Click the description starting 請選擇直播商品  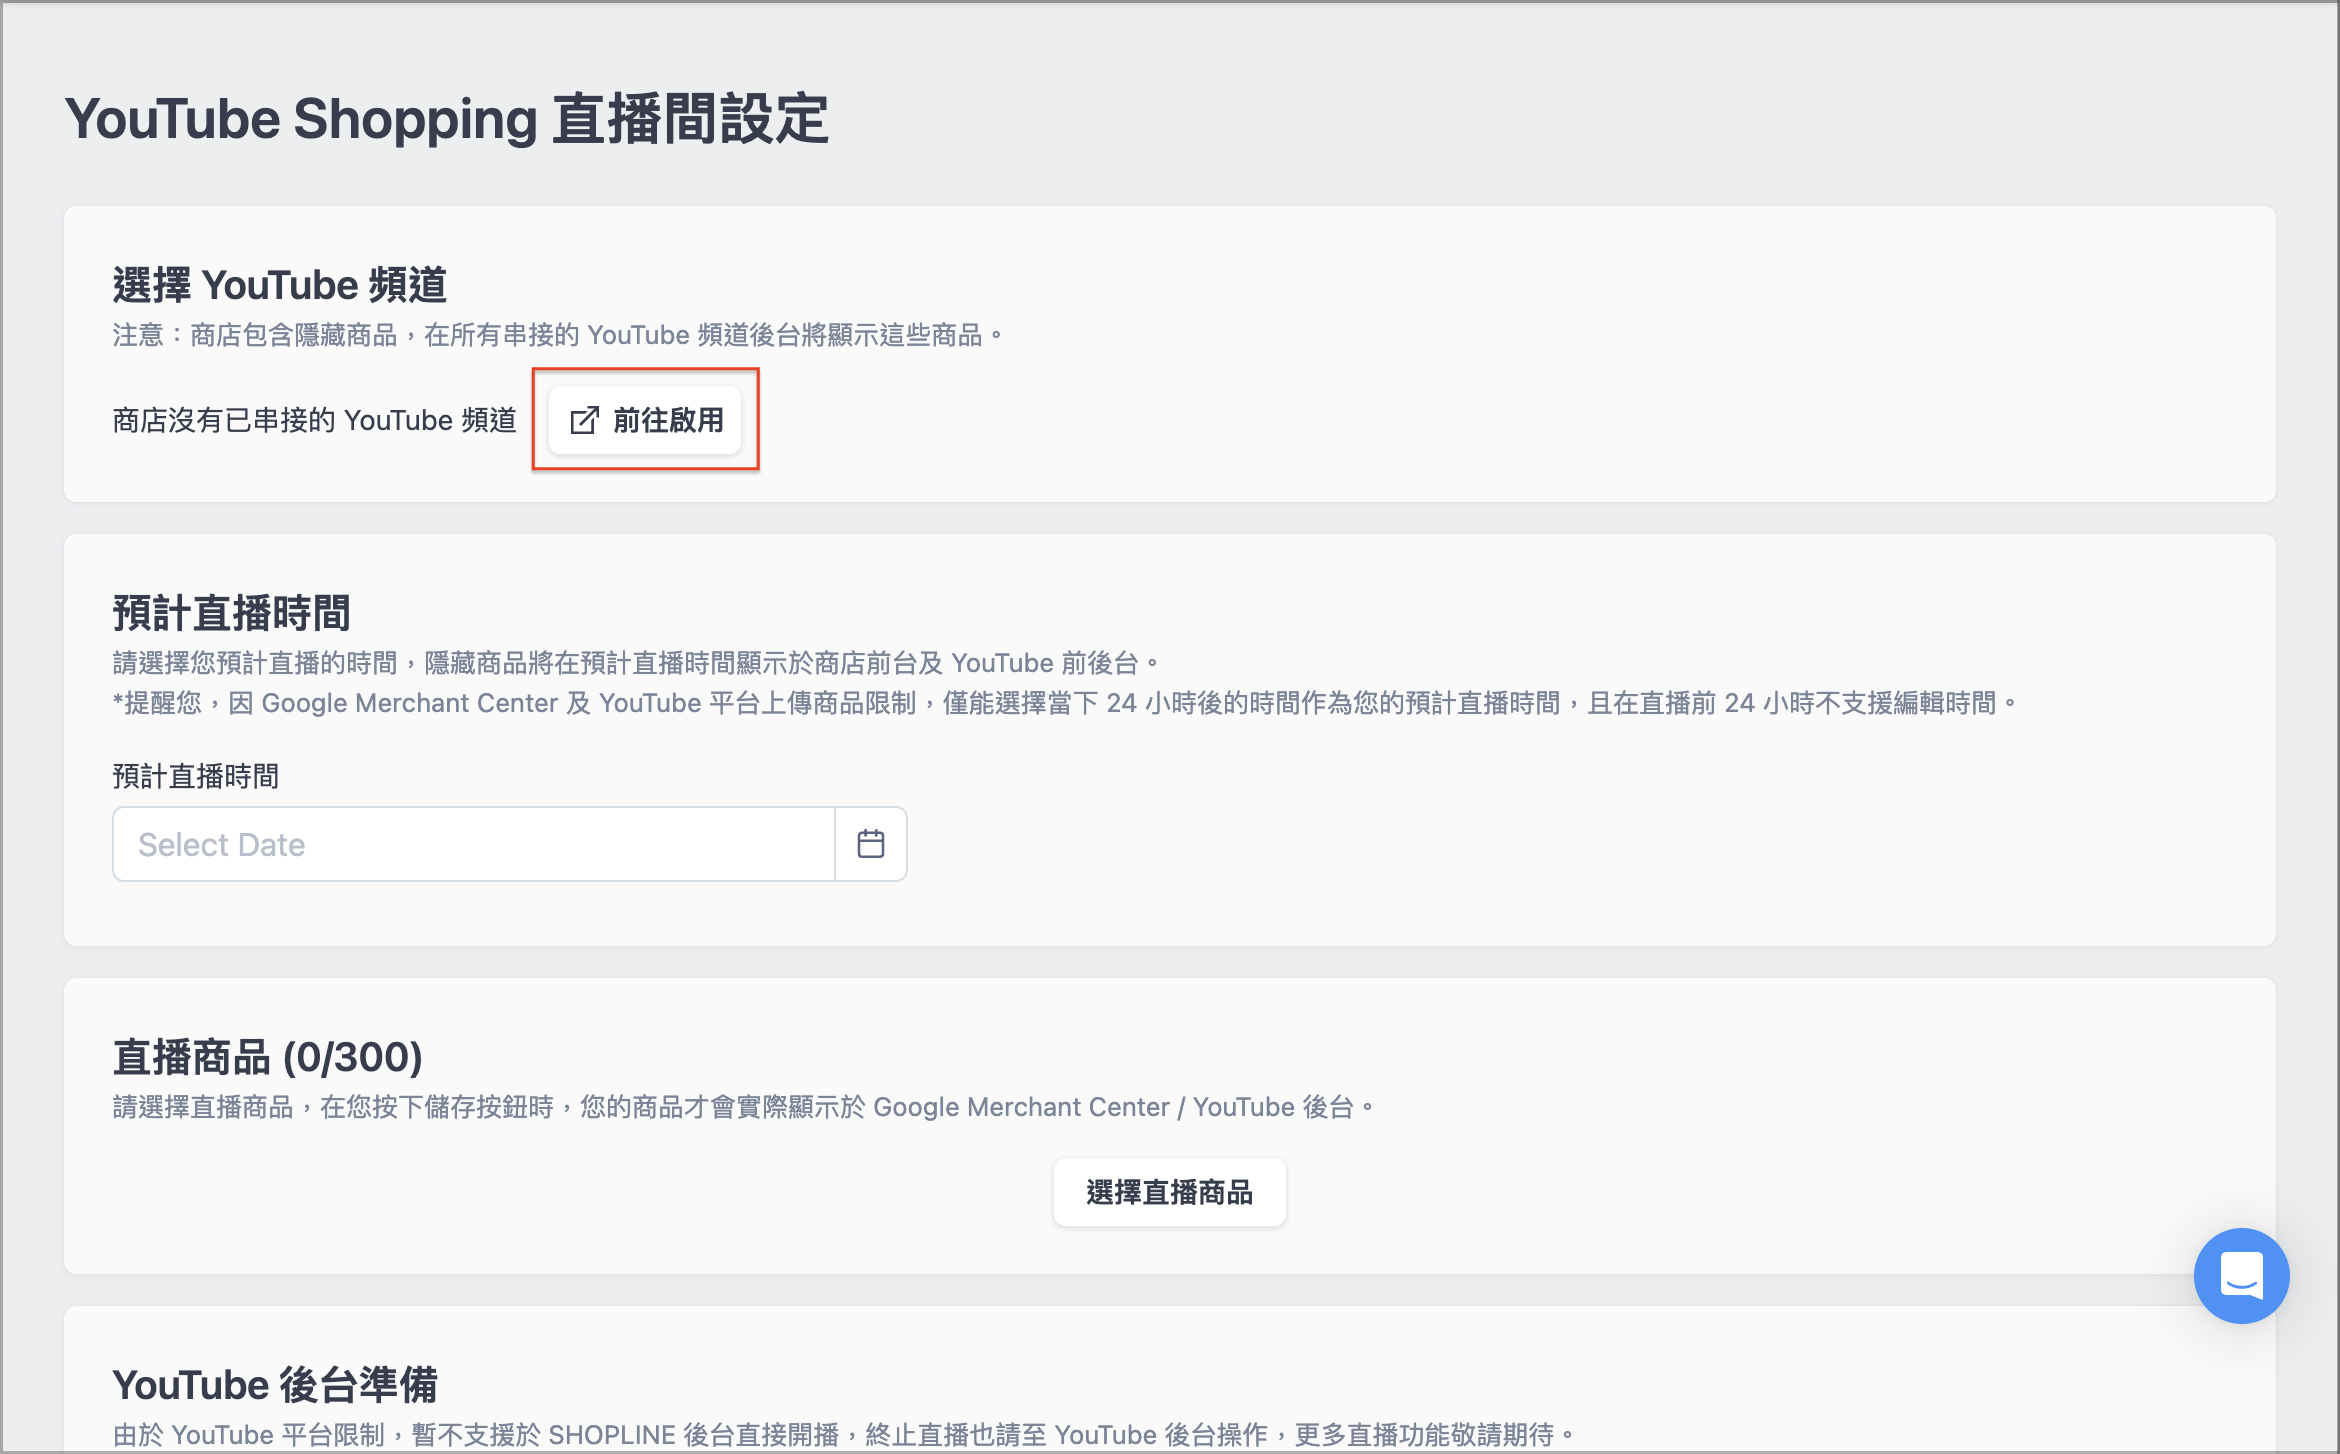click(743, 1107)
